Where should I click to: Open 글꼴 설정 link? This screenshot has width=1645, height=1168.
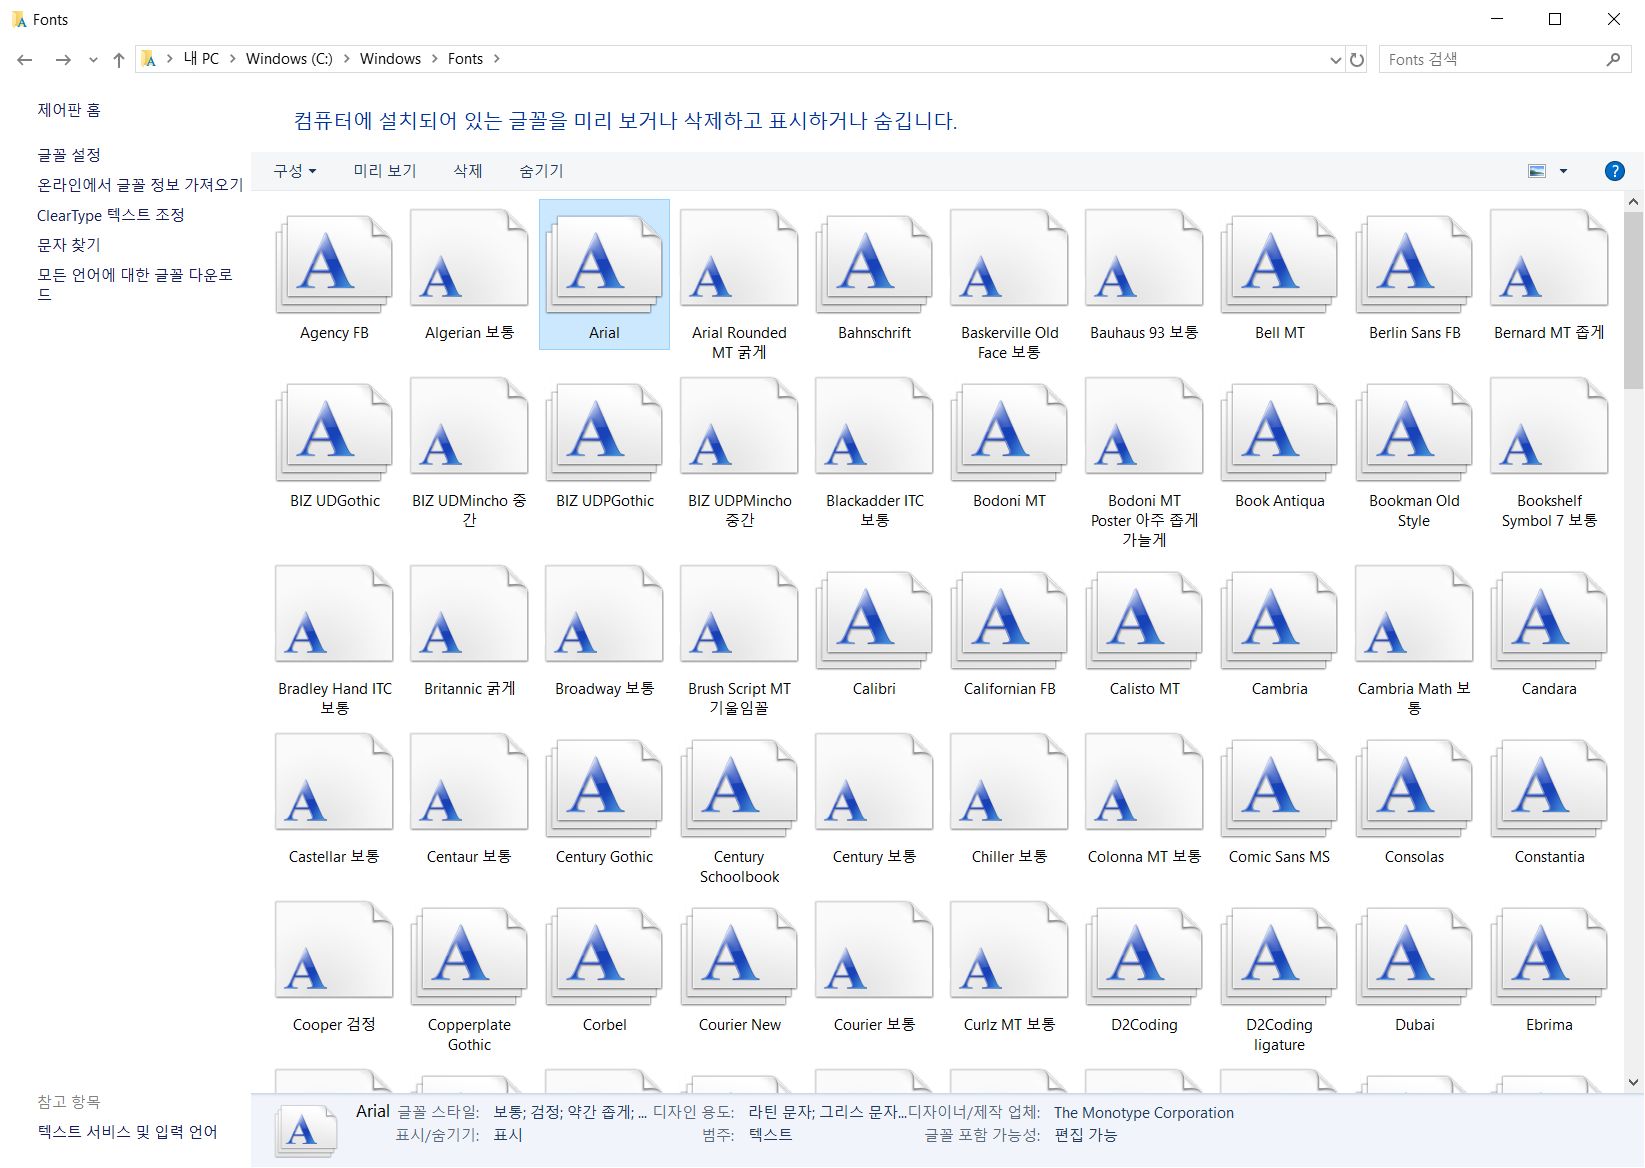pos(69,155)
